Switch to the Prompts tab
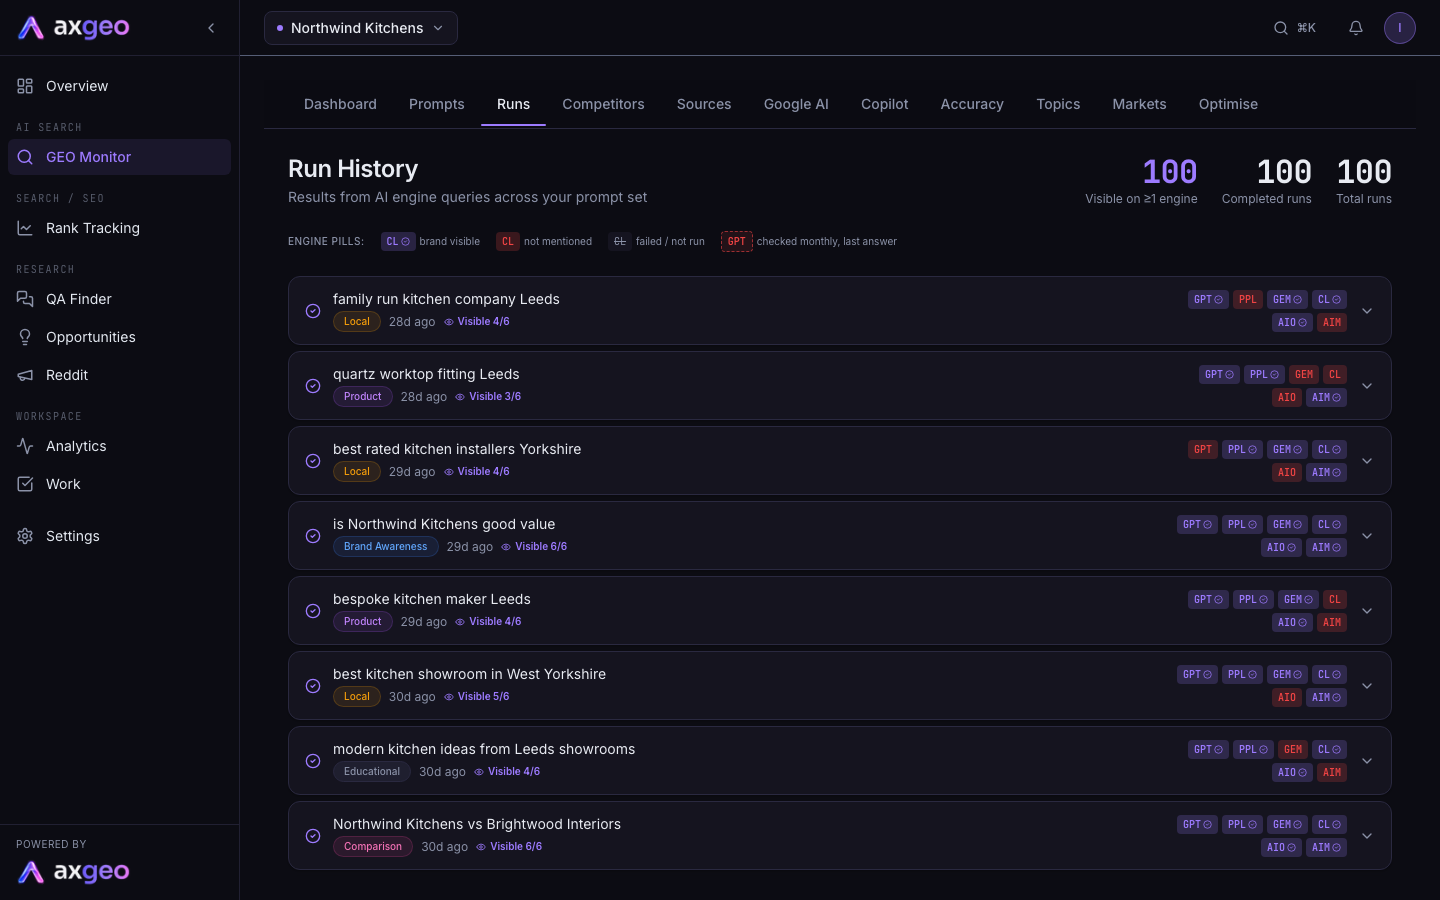Viewport: 1440px width, 900px height. coord(437,104)
